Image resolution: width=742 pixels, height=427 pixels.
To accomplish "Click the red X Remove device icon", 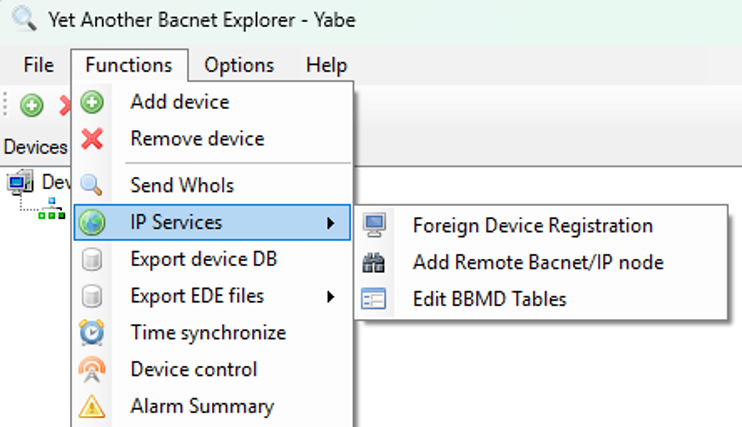I will coord(92,139).
